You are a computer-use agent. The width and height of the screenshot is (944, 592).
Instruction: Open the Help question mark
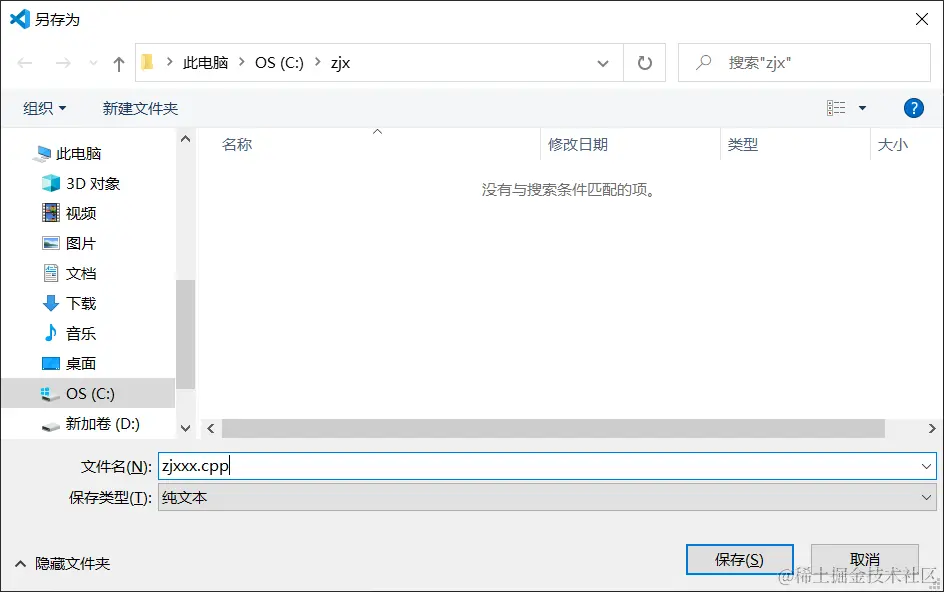coord(914,107)
